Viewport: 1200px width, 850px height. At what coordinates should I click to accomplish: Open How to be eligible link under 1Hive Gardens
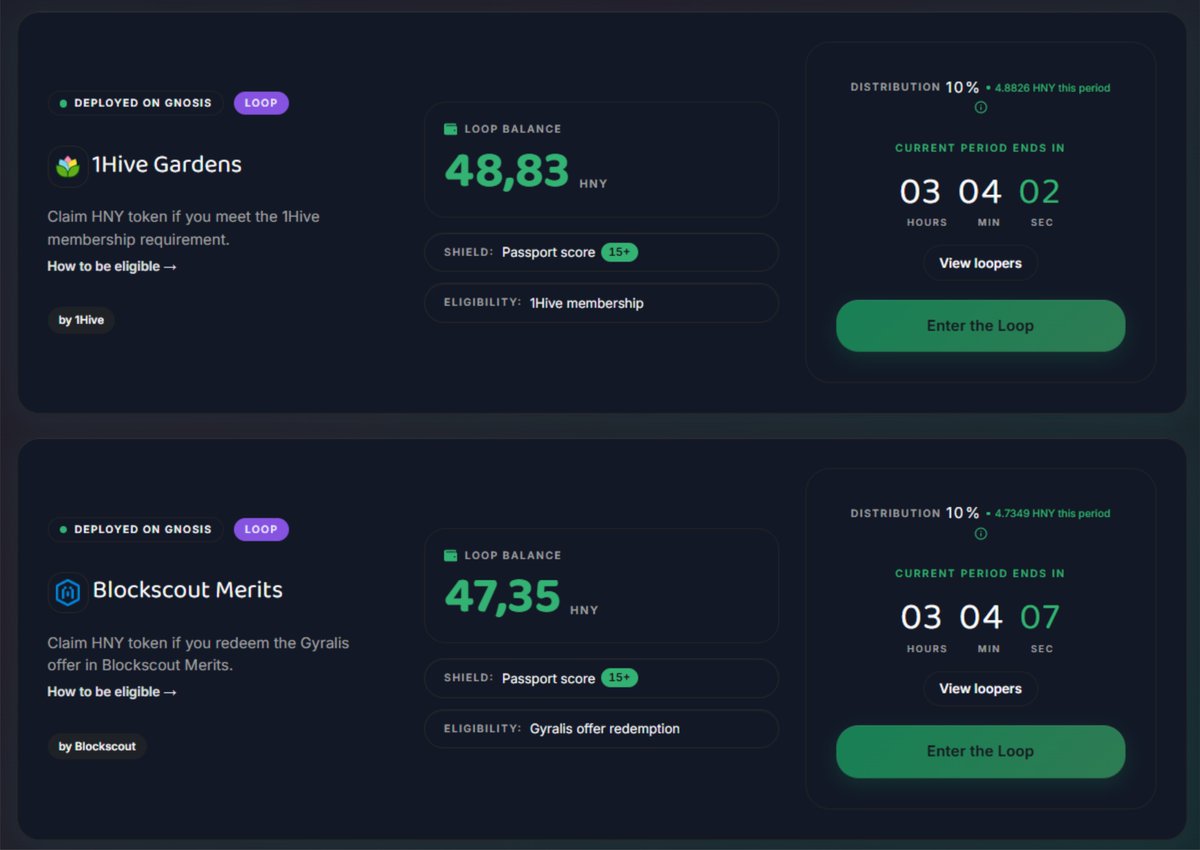coord(112,266)
